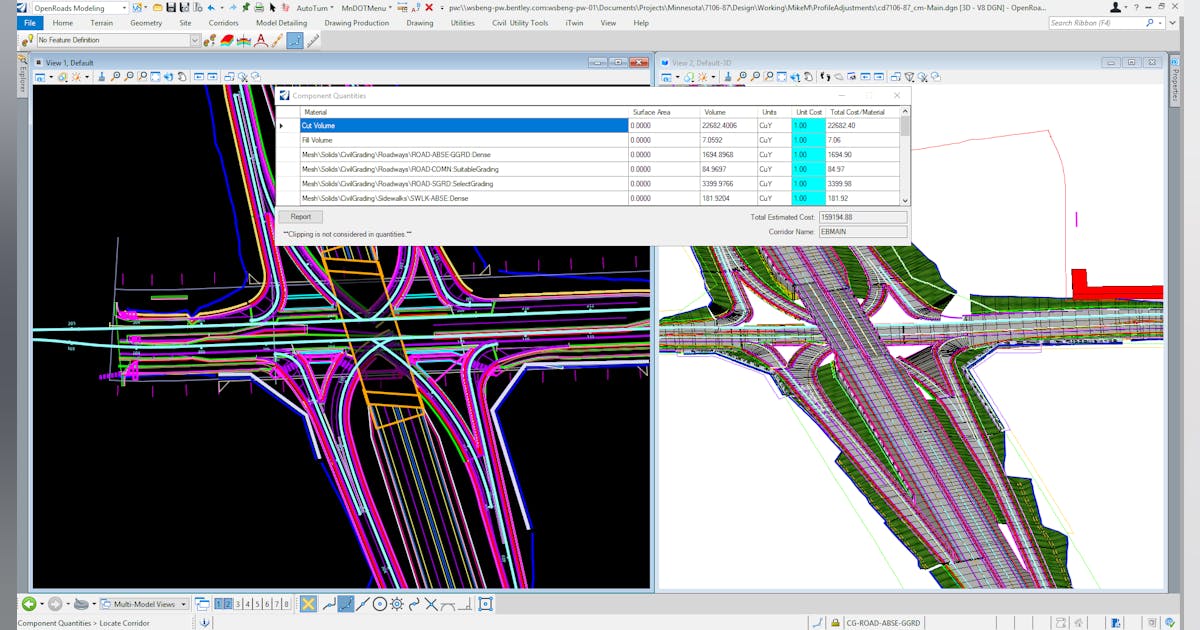Click the green Back navigation button
Screen dimensions: 1200x630
29,603
